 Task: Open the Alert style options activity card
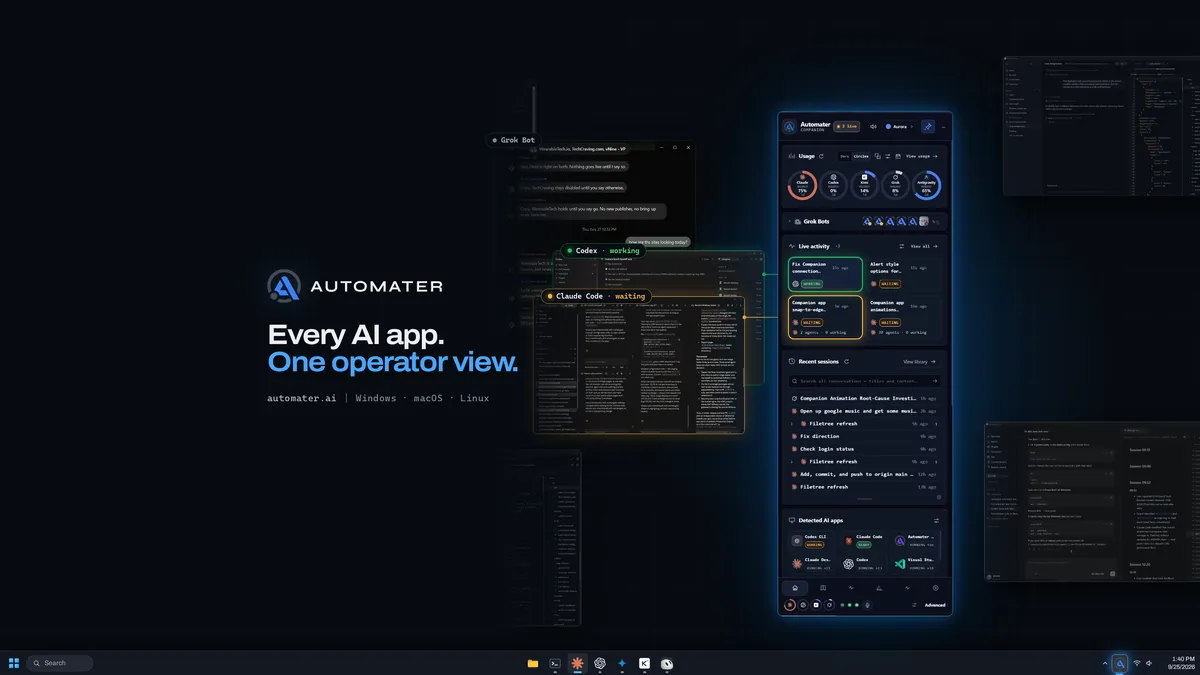point(904,274)
